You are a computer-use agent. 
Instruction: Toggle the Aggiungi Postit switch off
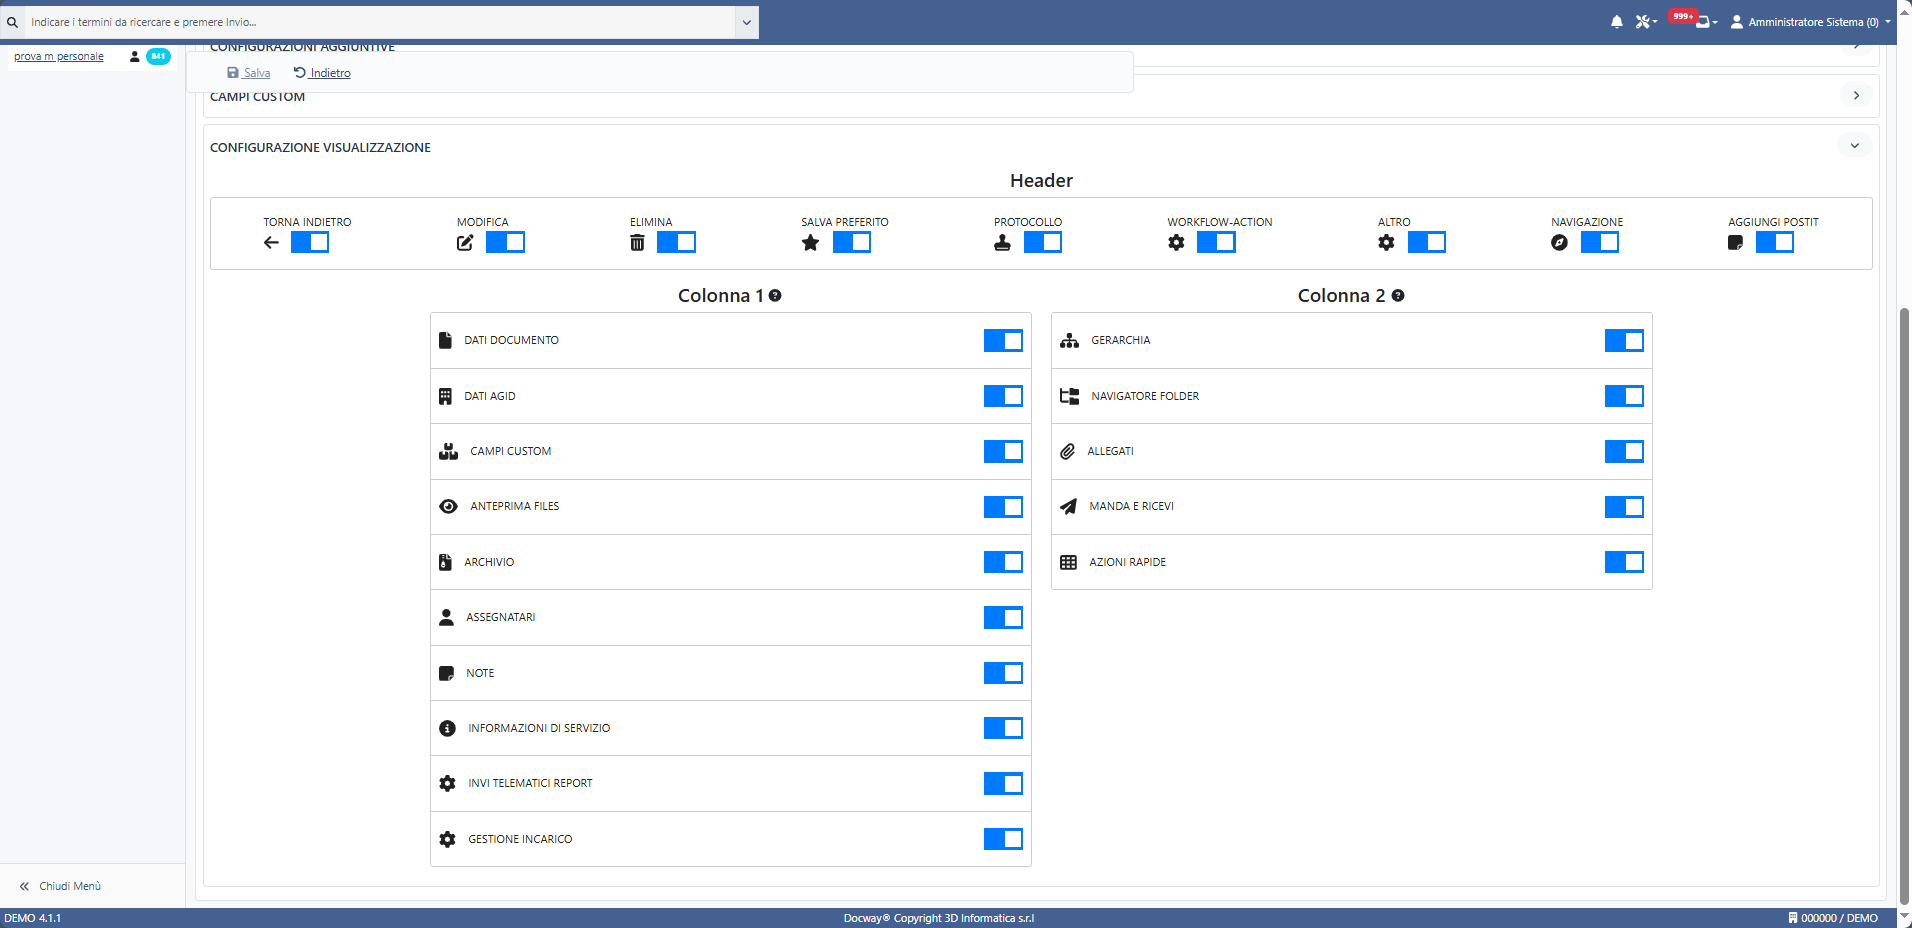point(1775,242)
